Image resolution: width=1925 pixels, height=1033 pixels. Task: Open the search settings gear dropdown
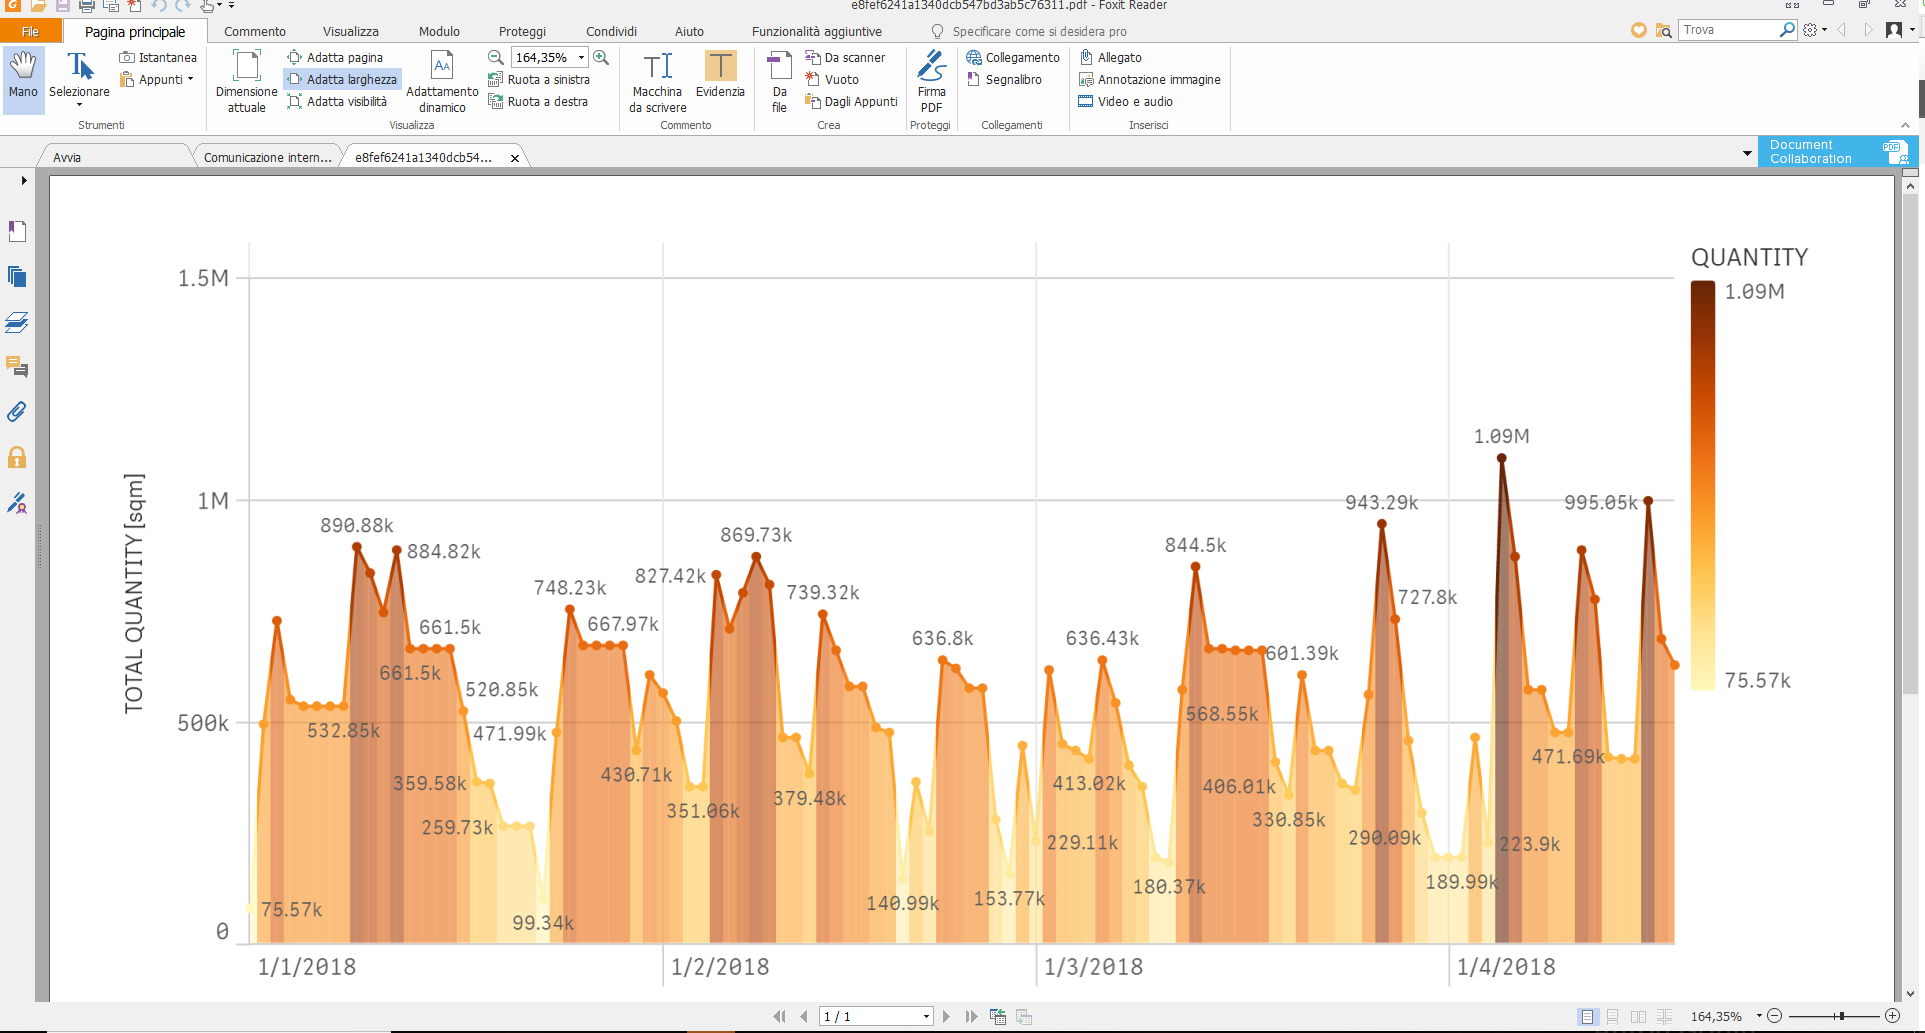click(x=1814, y=30)
